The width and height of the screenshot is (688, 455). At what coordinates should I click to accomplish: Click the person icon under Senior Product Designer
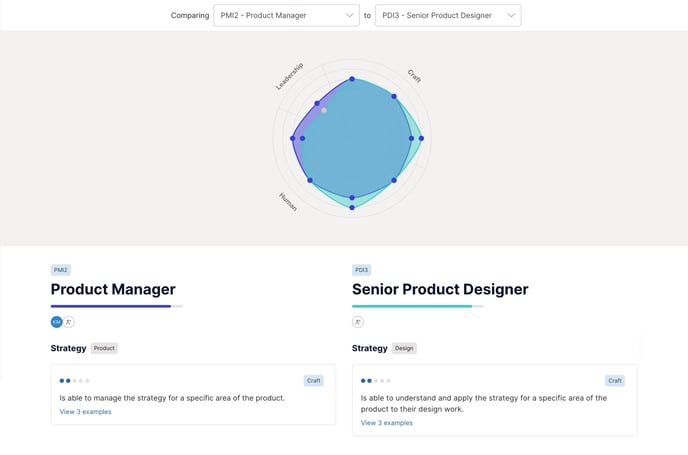click(x=358, y=322)
